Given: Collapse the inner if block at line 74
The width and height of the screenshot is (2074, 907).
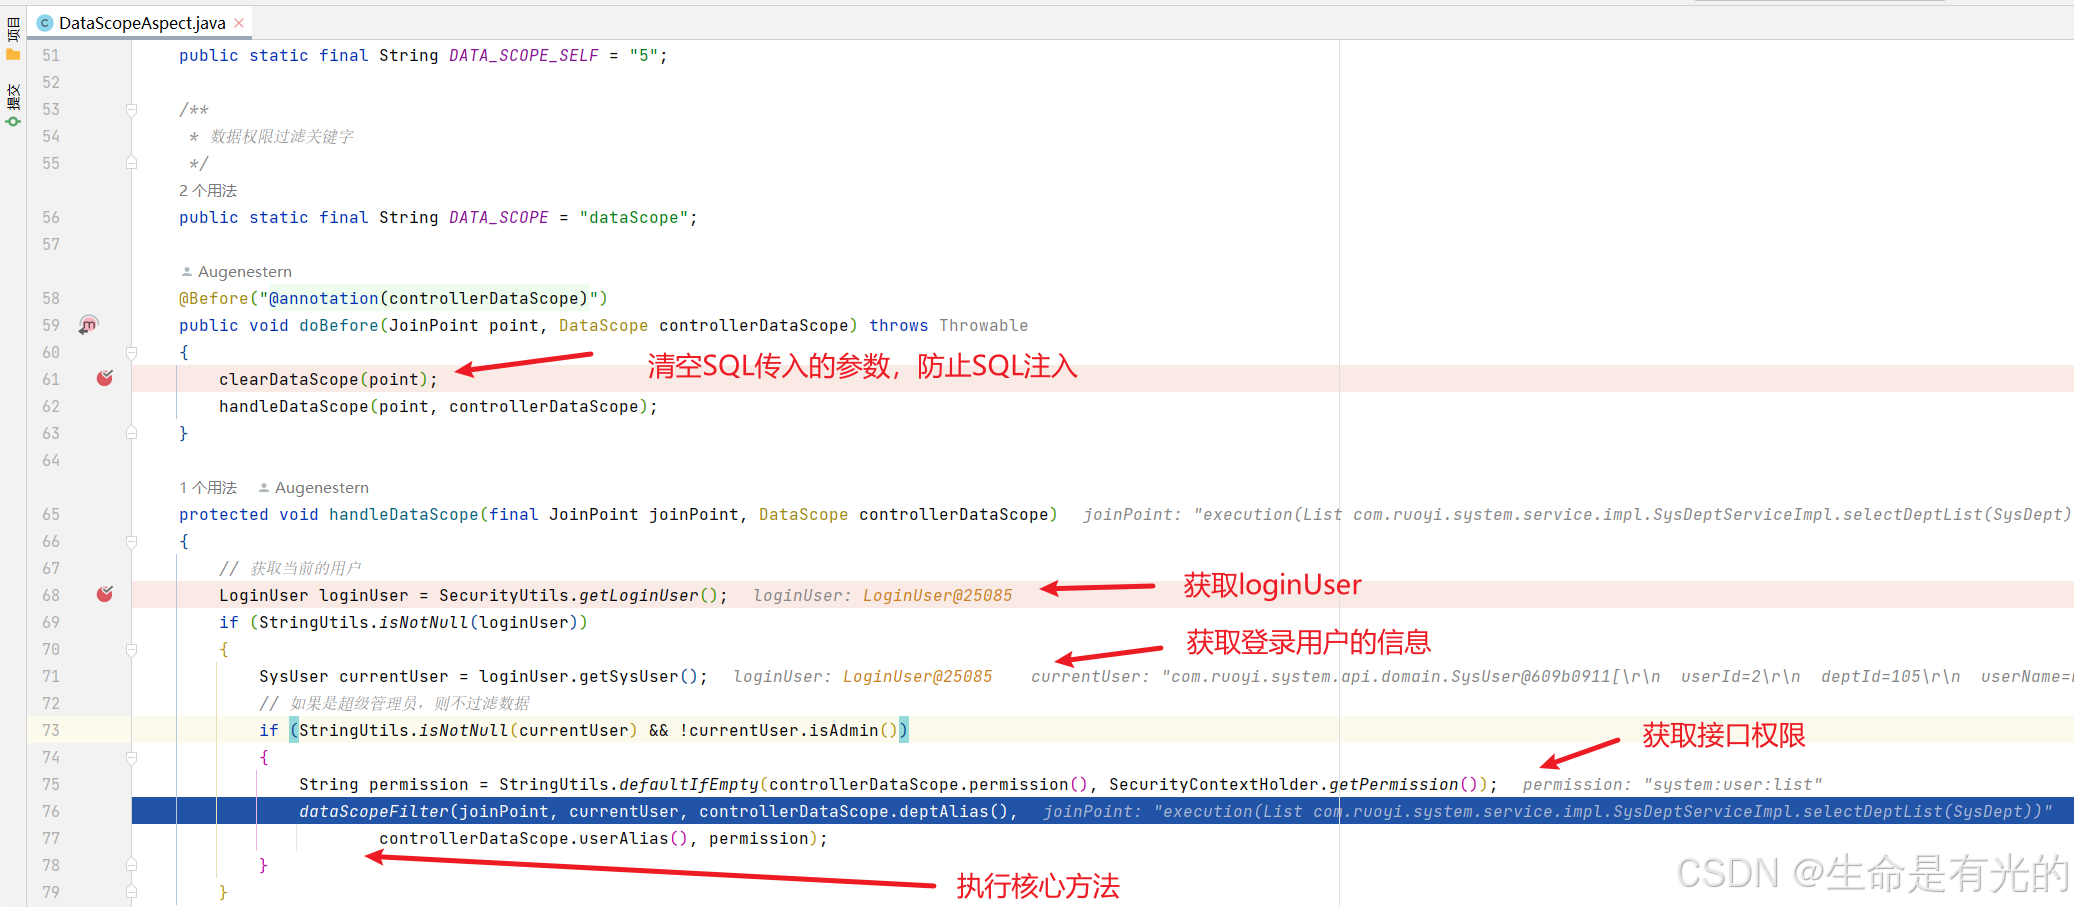Looking at the screenshot, I should 131,757.
